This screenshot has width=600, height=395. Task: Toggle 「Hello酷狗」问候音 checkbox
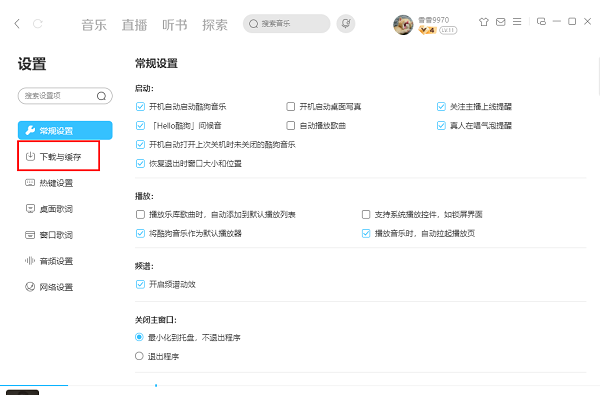coord(140,126)
